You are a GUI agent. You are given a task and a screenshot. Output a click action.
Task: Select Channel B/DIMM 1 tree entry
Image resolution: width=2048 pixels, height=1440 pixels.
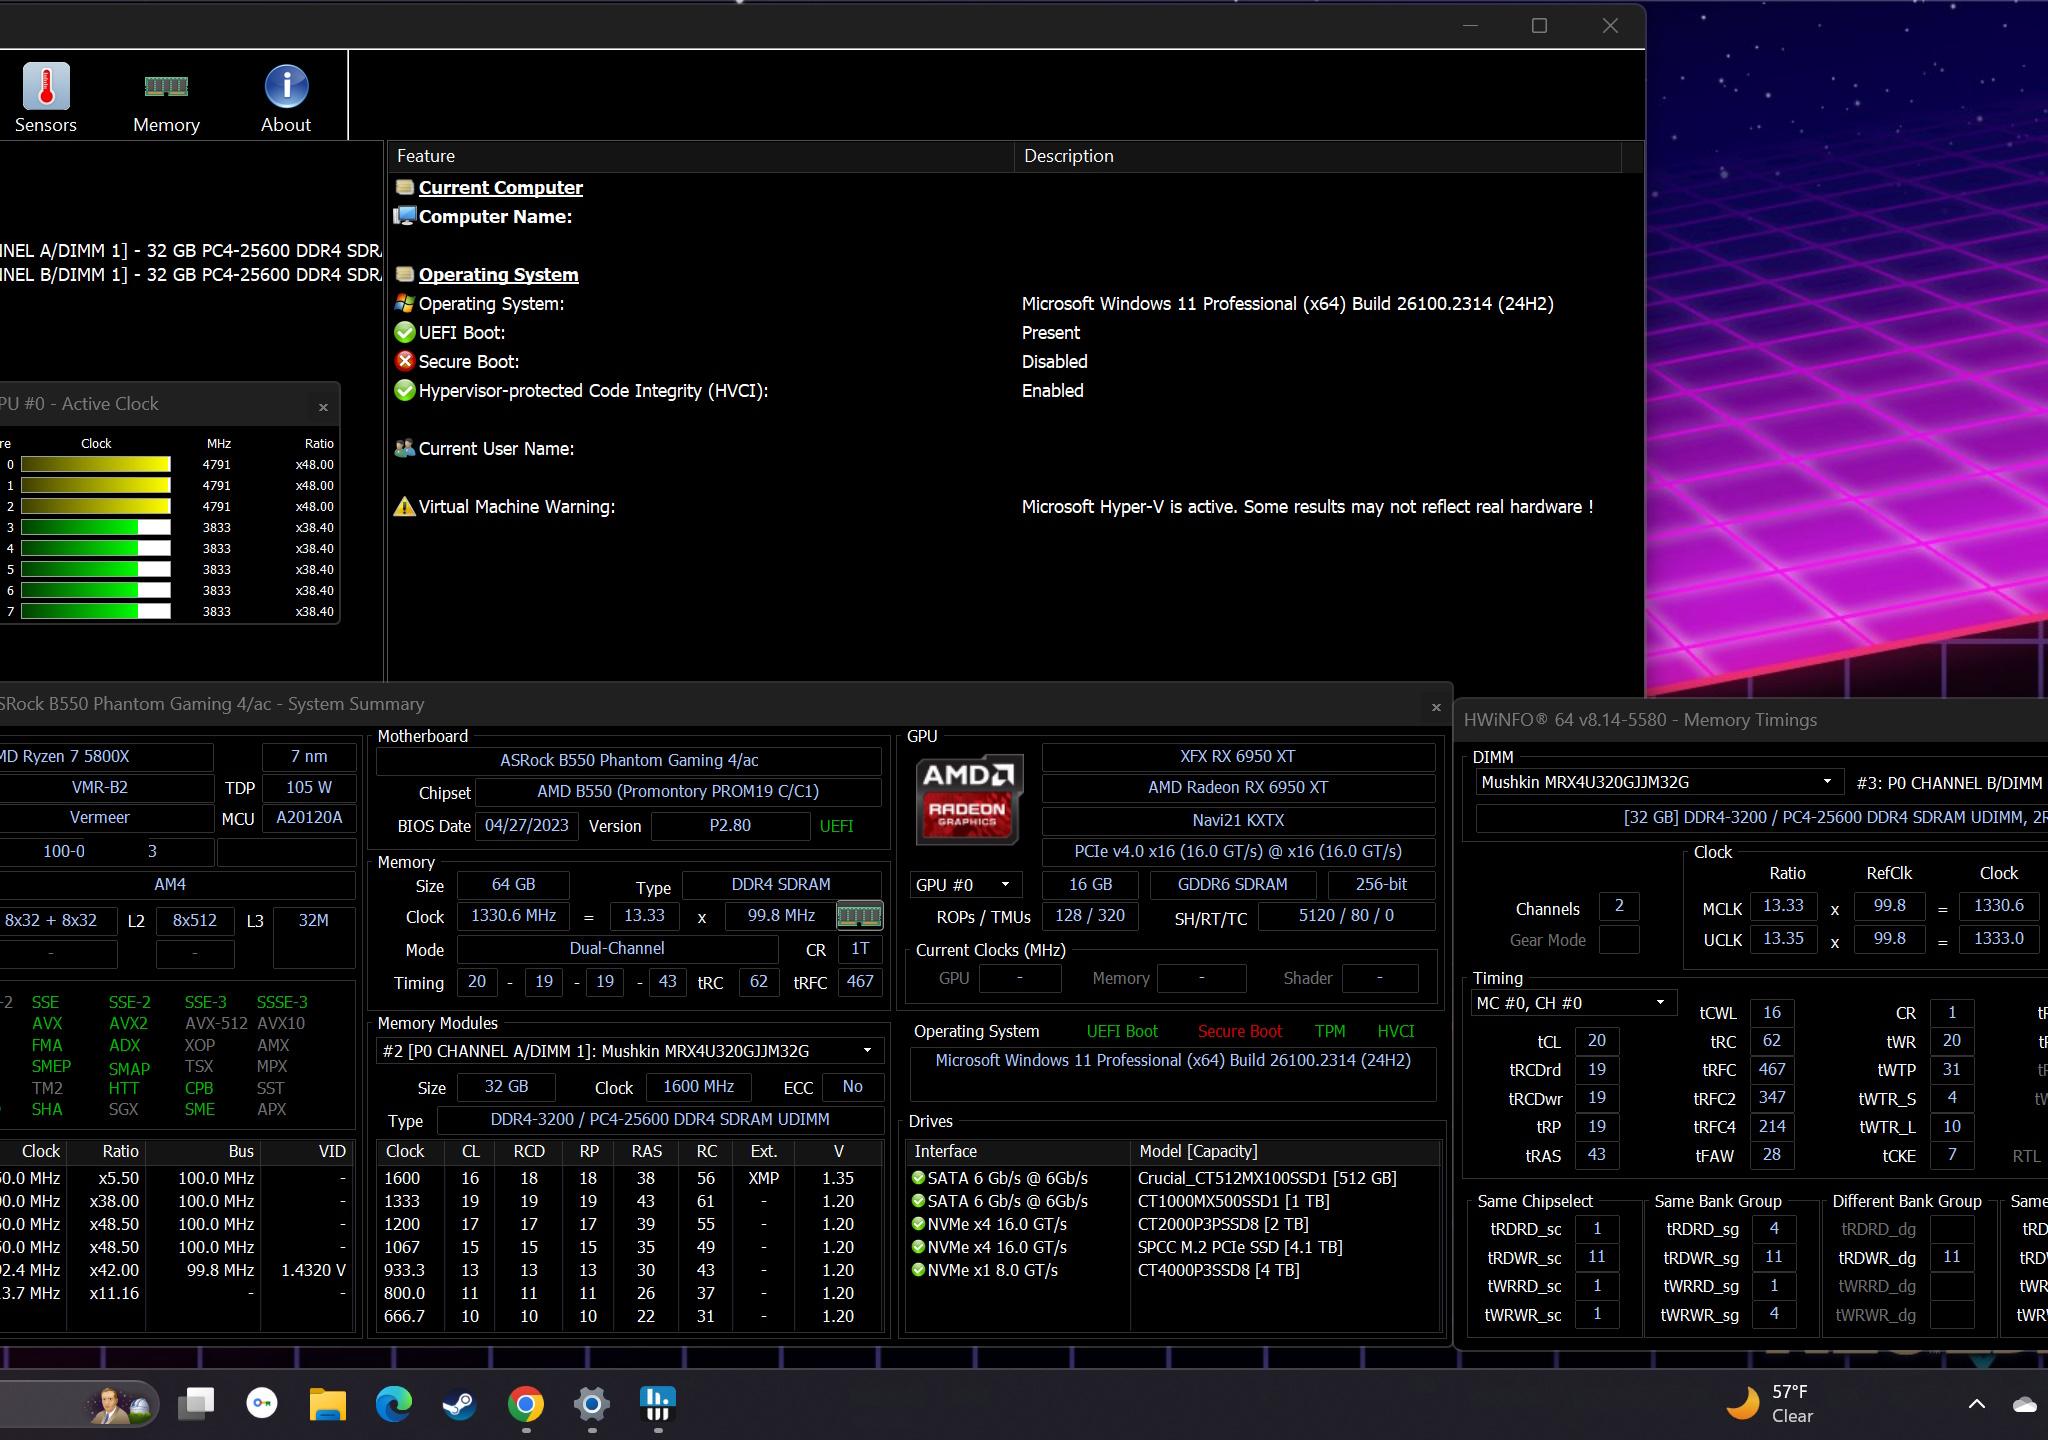coord(191,274)
